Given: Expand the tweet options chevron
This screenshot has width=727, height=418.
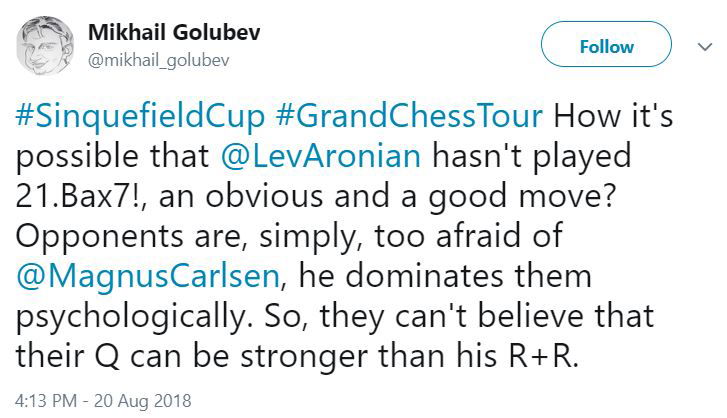Looking at the screenshot, I should coord(702,45).
